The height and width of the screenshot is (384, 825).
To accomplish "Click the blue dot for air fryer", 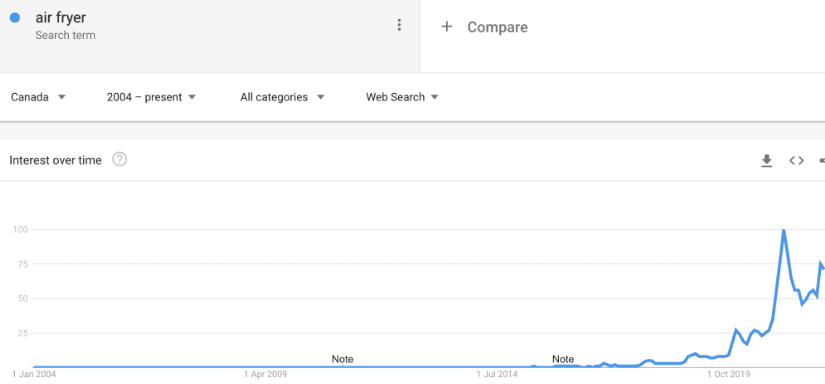I will click(x=15, y=17).
